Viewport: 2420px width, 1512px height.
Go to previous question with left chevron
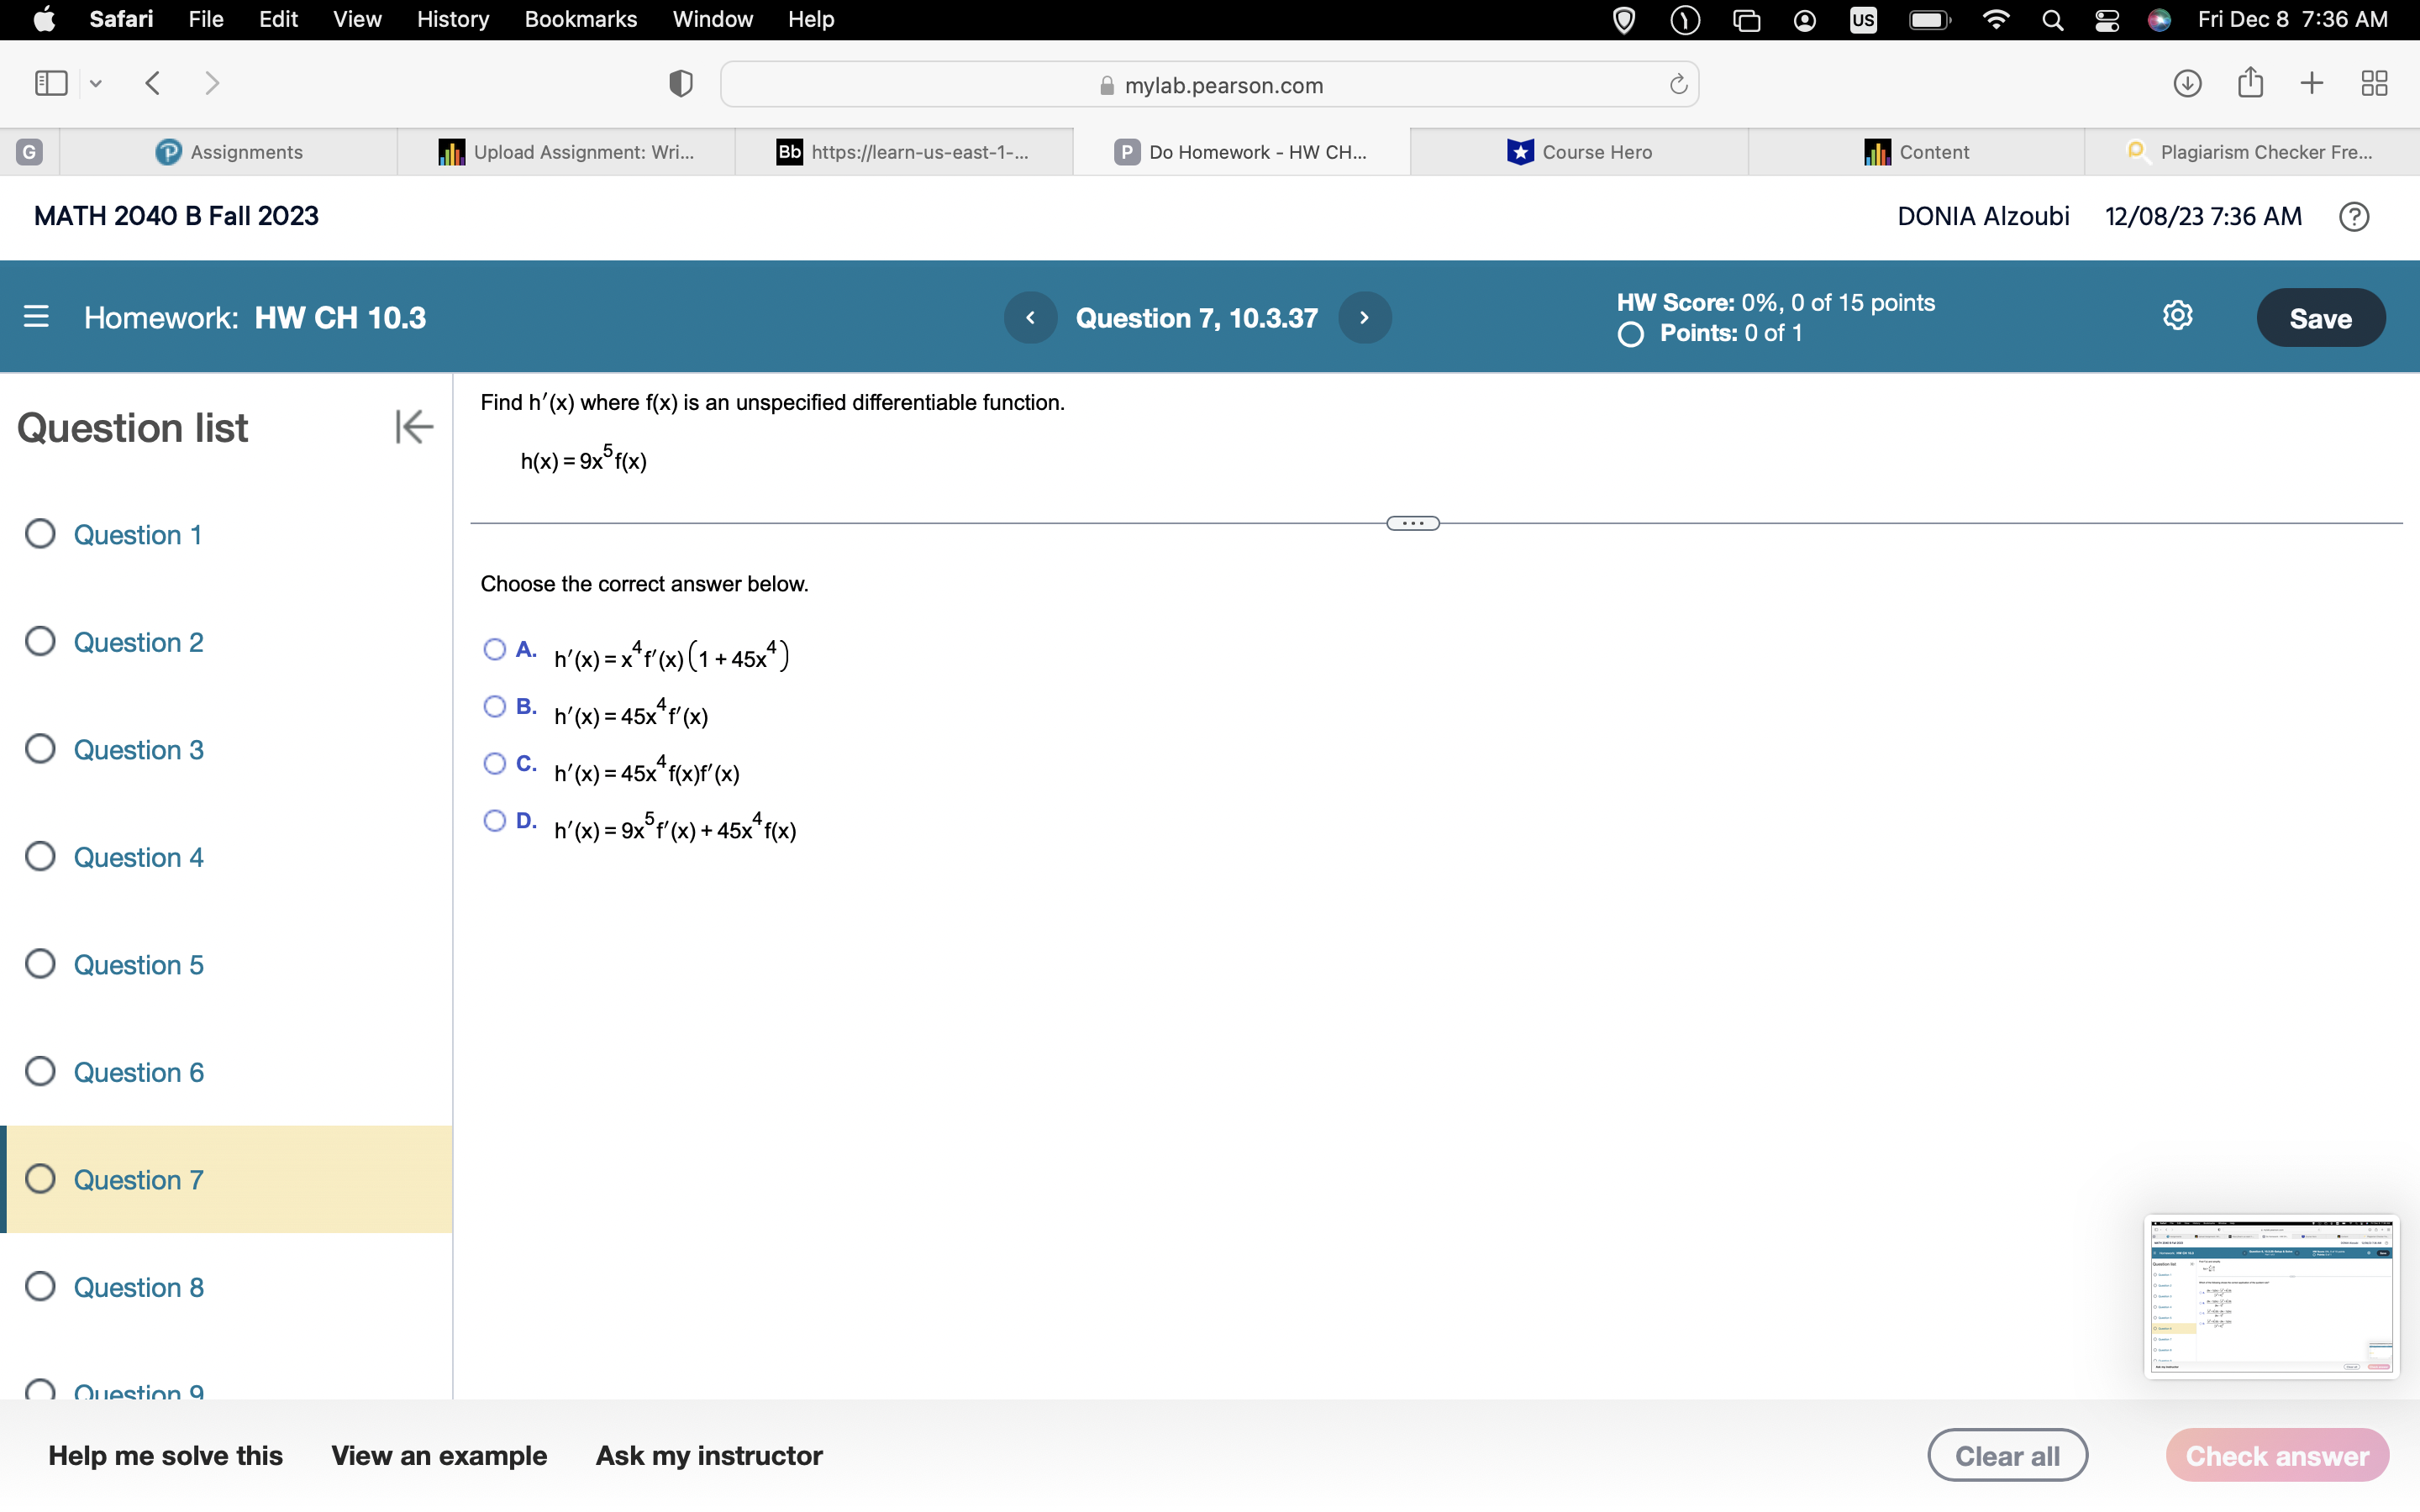(1030, 318)
